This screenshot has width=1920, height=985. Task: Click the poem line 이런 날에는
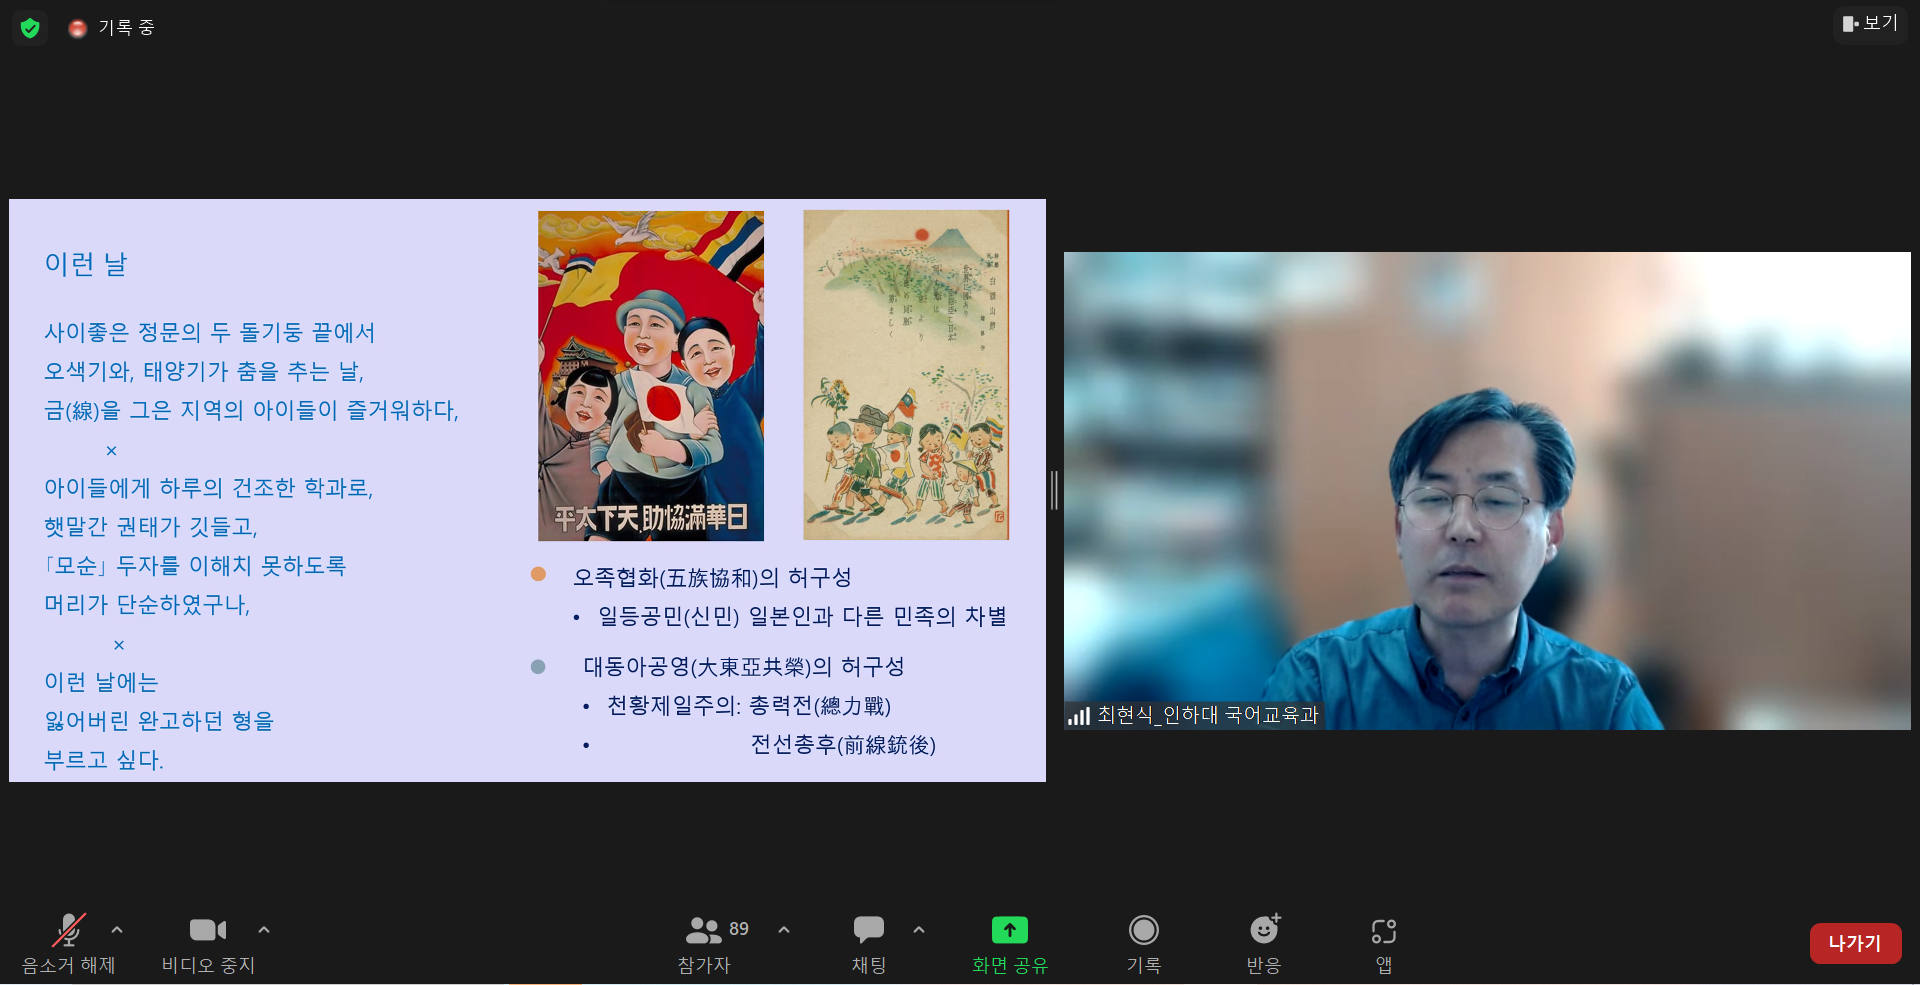[101, 682]
